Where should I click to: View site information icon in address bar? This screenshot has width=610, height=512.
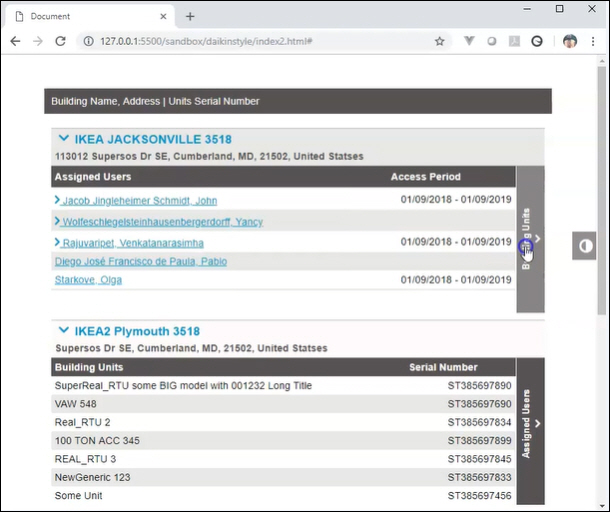click(x=89, y=41)
